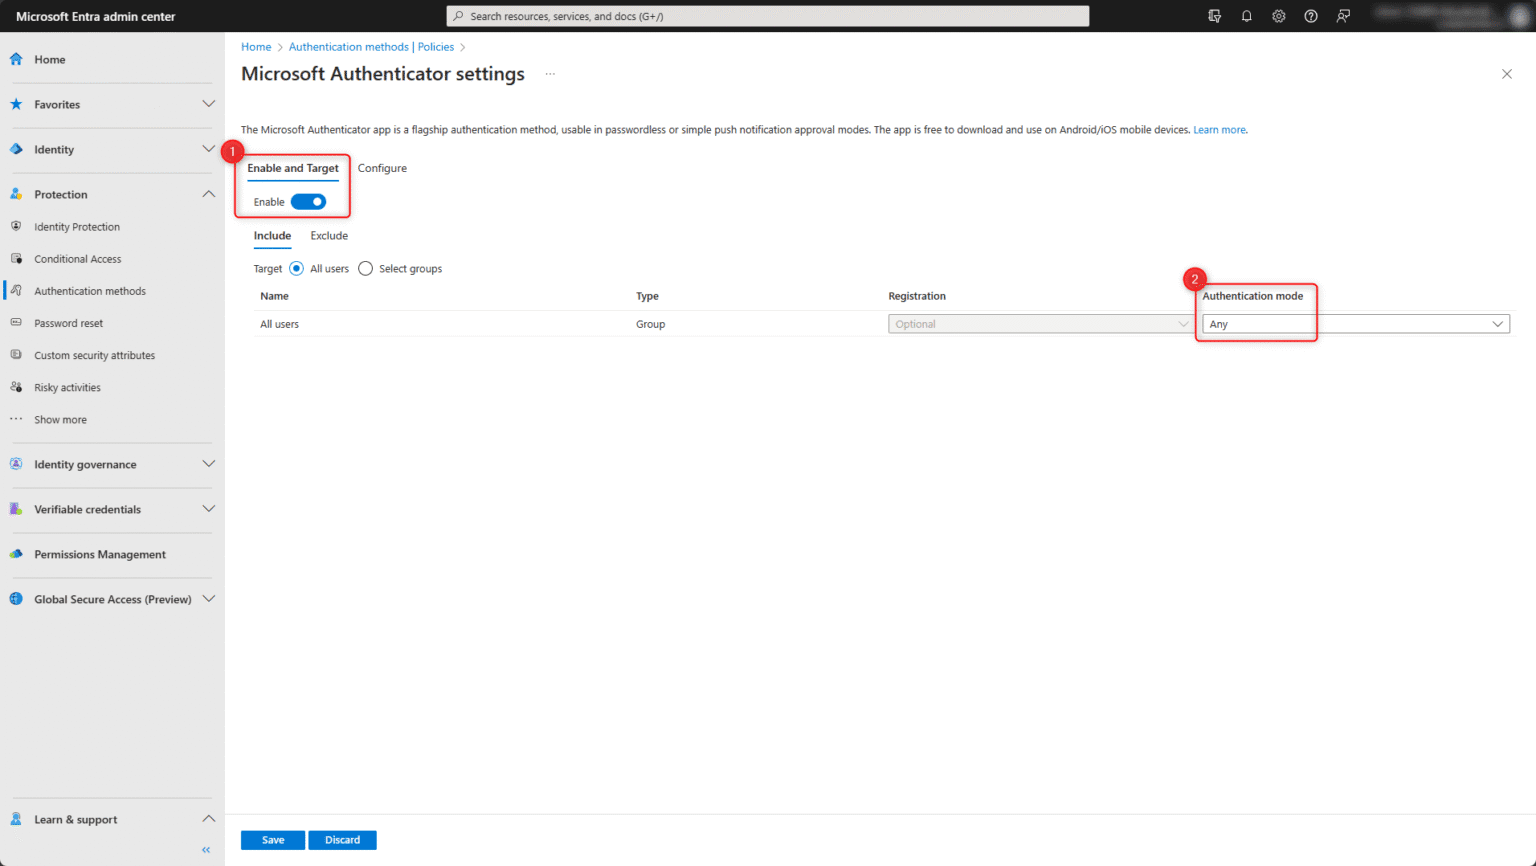Click the Custom security attributes icon
Screen dimensions: 1536x866
tap(17, 354)
